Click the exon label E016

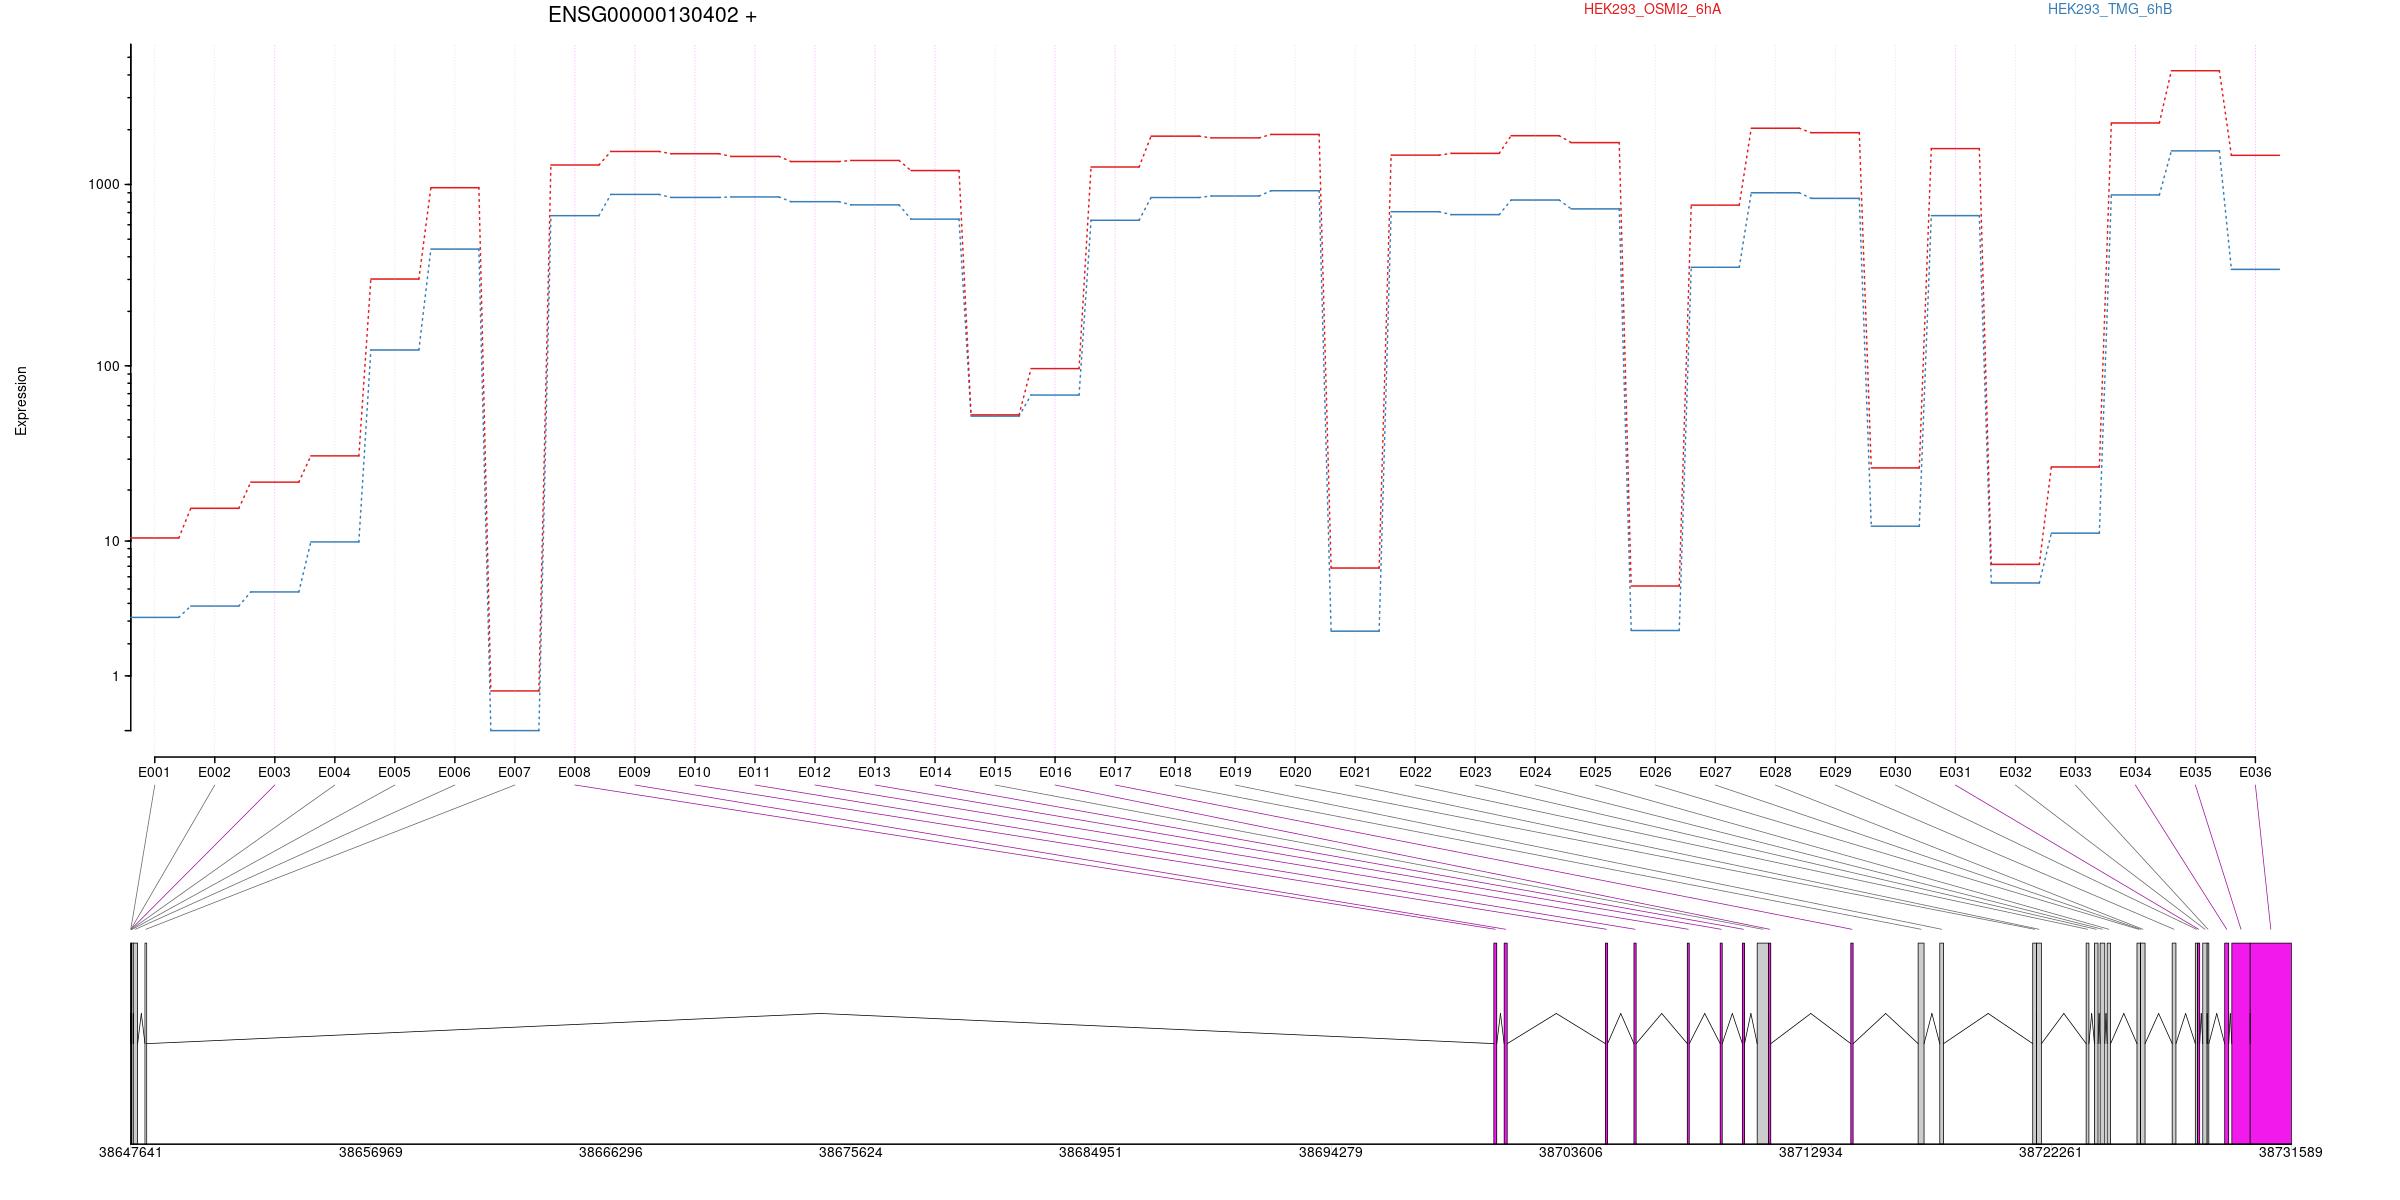tap(1055, 772)
